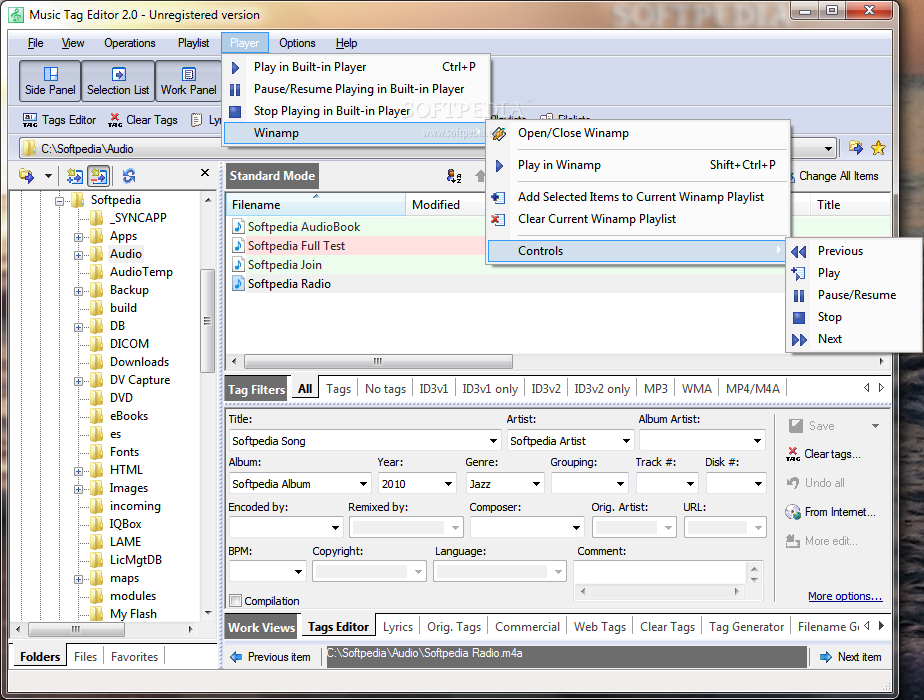
Task: Click the From Internet... button
Action: coord(830,512)
